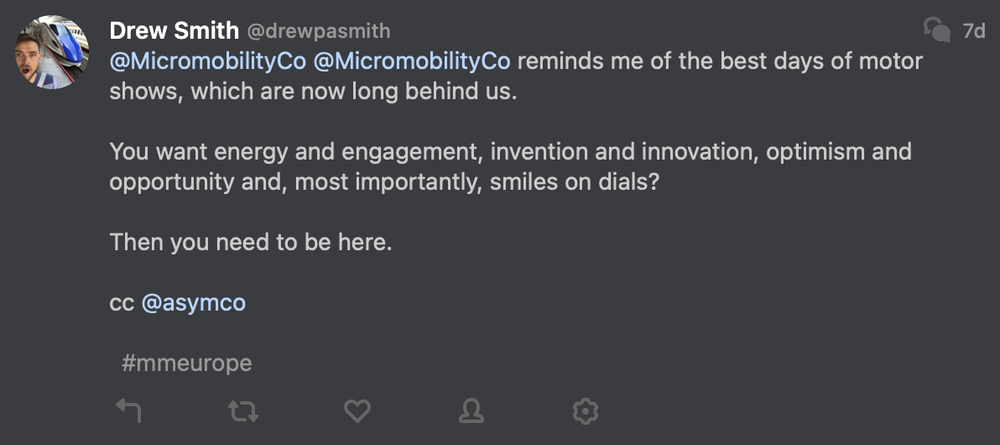1000x445 pixels.
Task: Click the person icon below the post
Action: (471, 409)
